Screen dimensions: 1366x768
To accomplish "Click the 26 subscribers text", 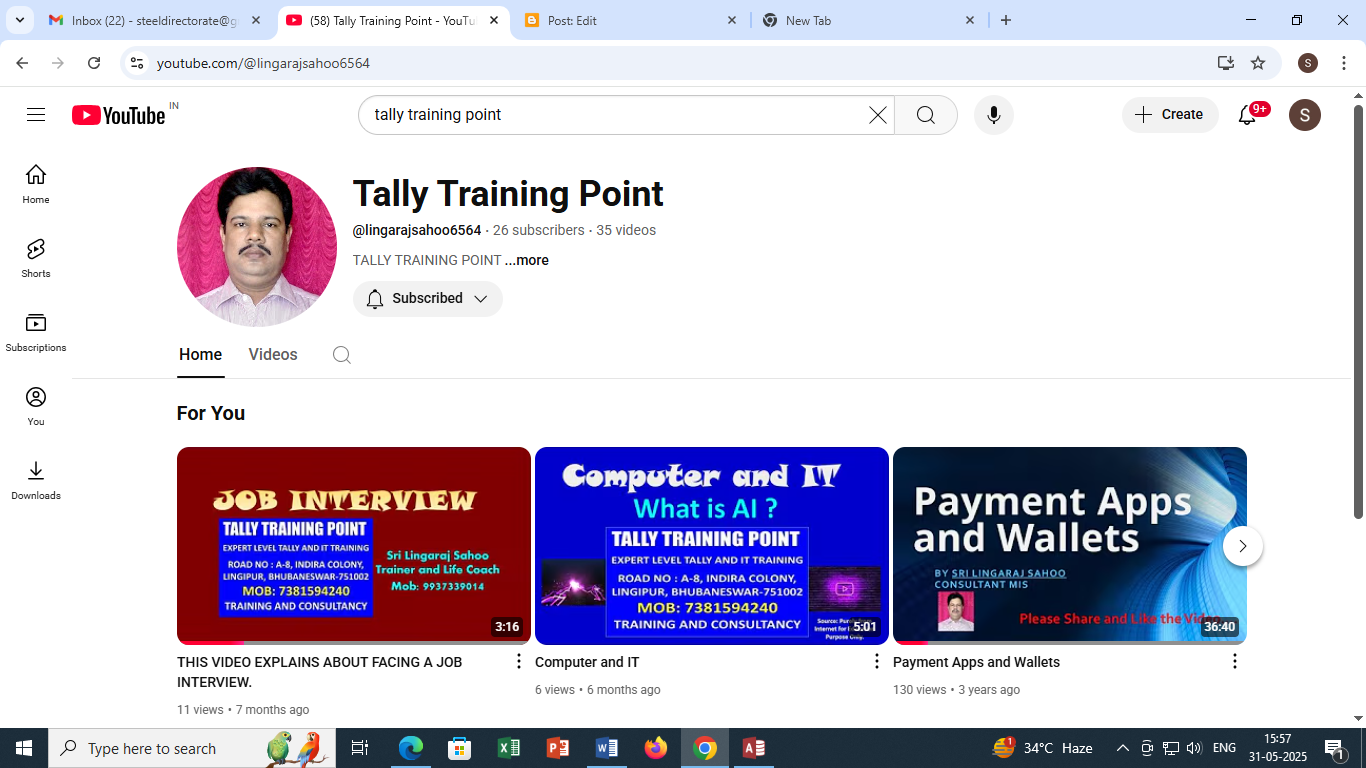I will point(539,230).
